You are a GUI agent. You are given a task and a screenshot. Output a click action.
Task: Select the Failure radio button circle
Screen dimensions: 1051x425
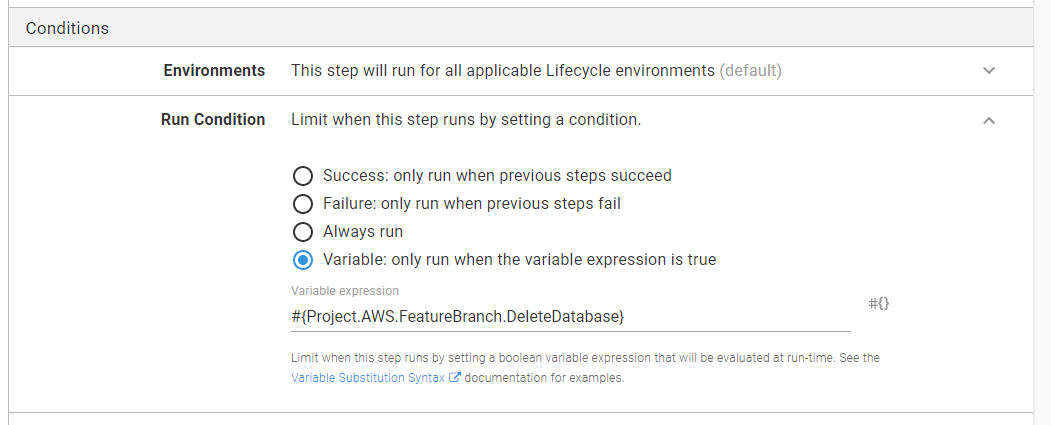303,204
